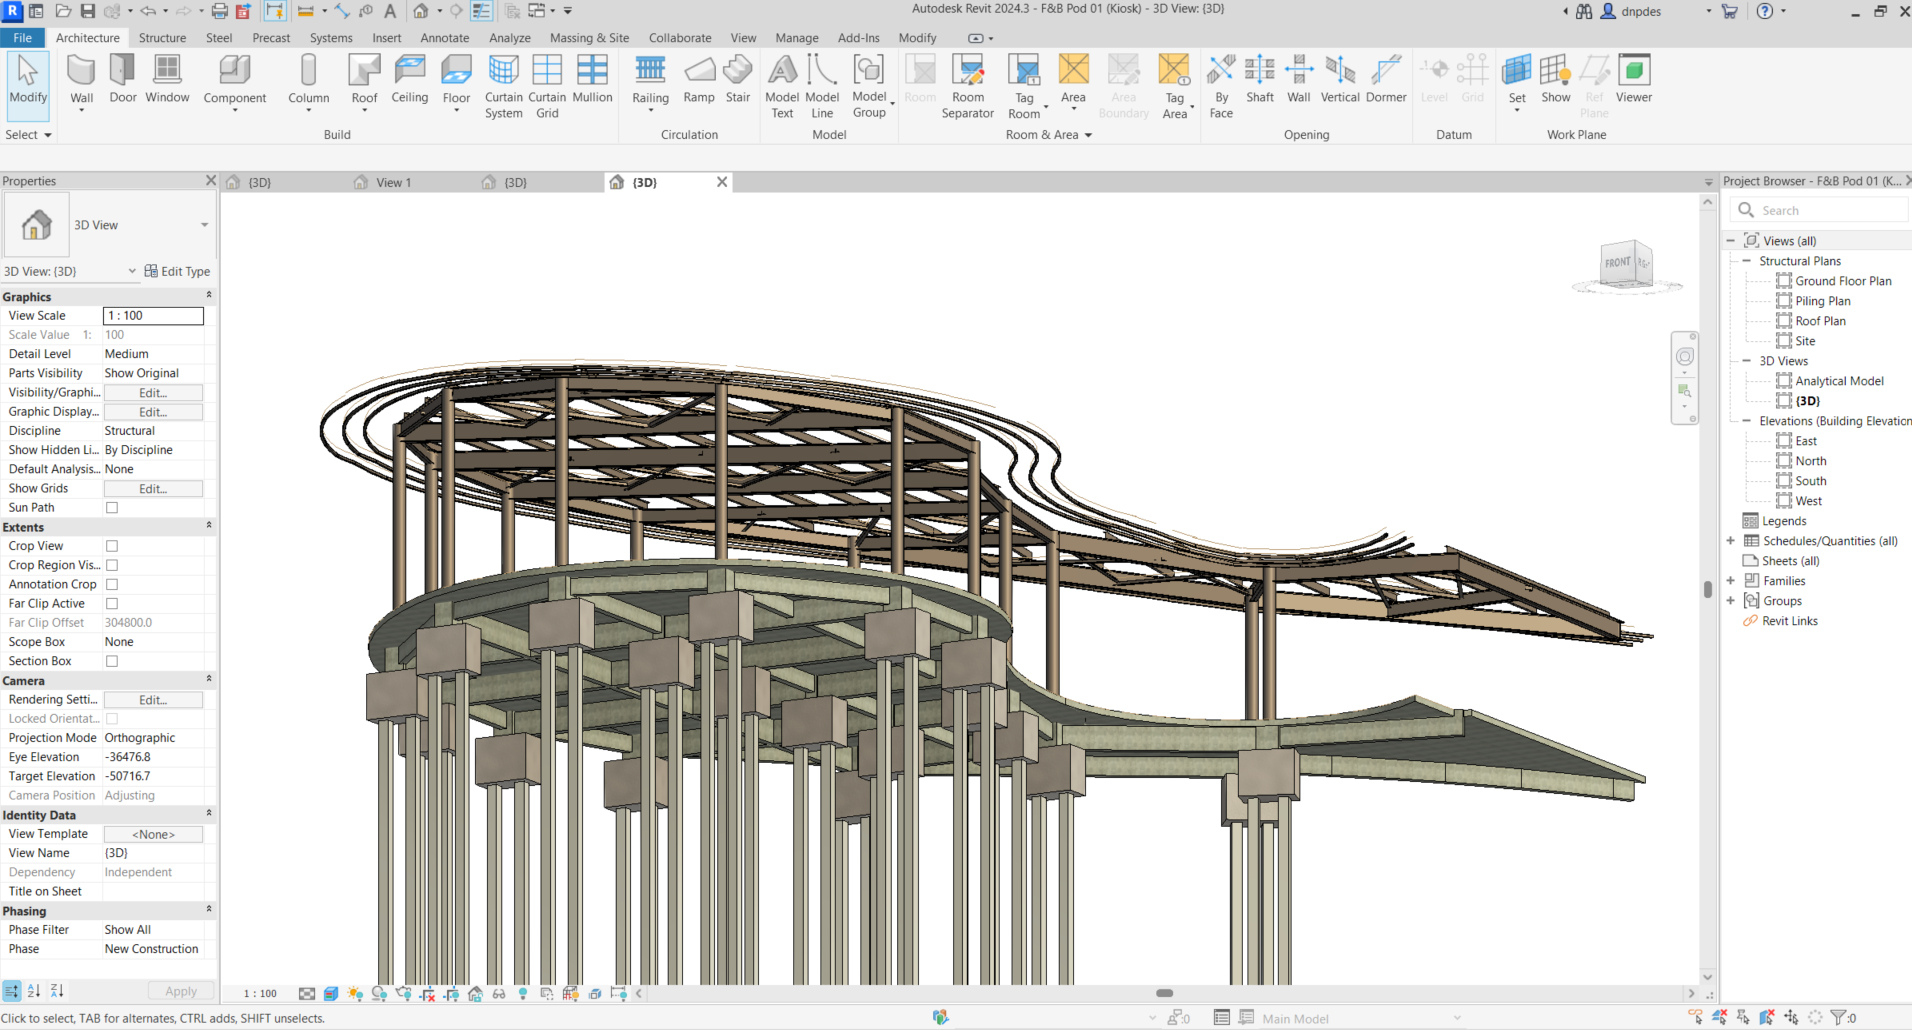The height and width of the screenshot is (1030, 1912).
Task: Open the 3D View type selector dropdown
Action: coord(204,225)
